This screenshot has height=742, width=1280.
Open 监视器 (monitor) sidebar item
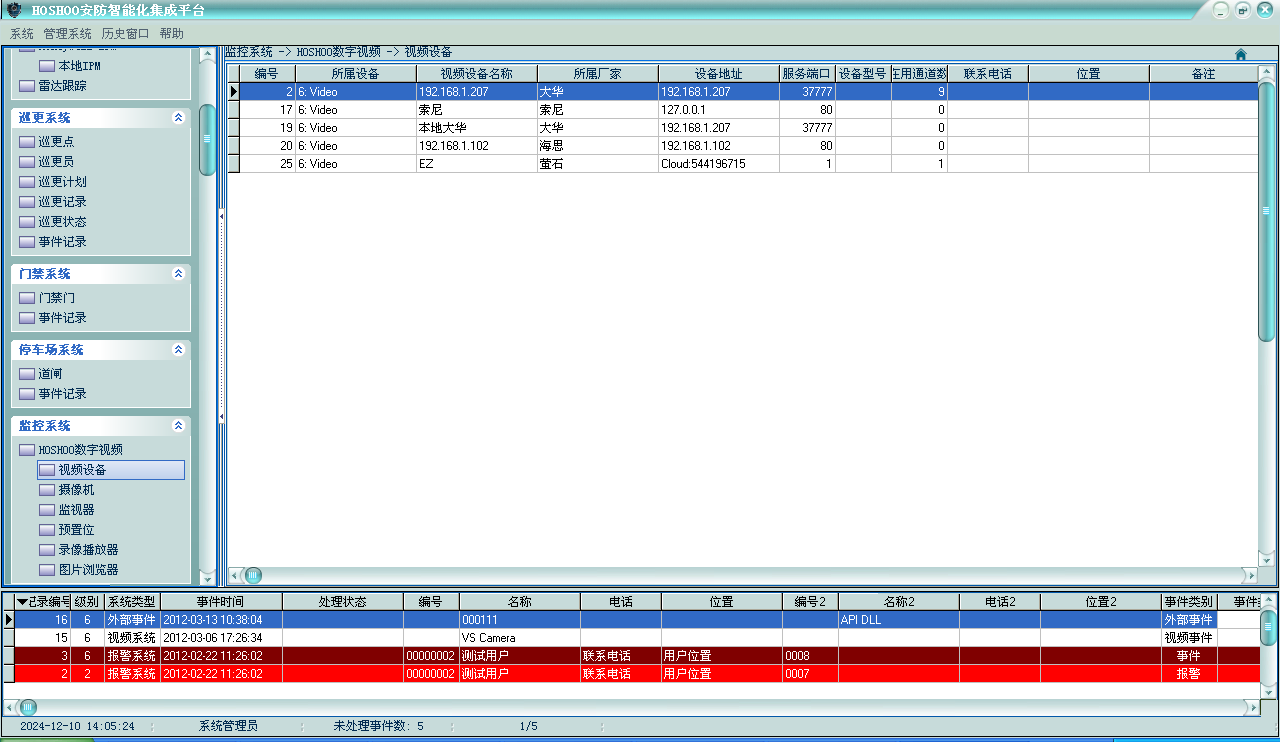point(76,510)
